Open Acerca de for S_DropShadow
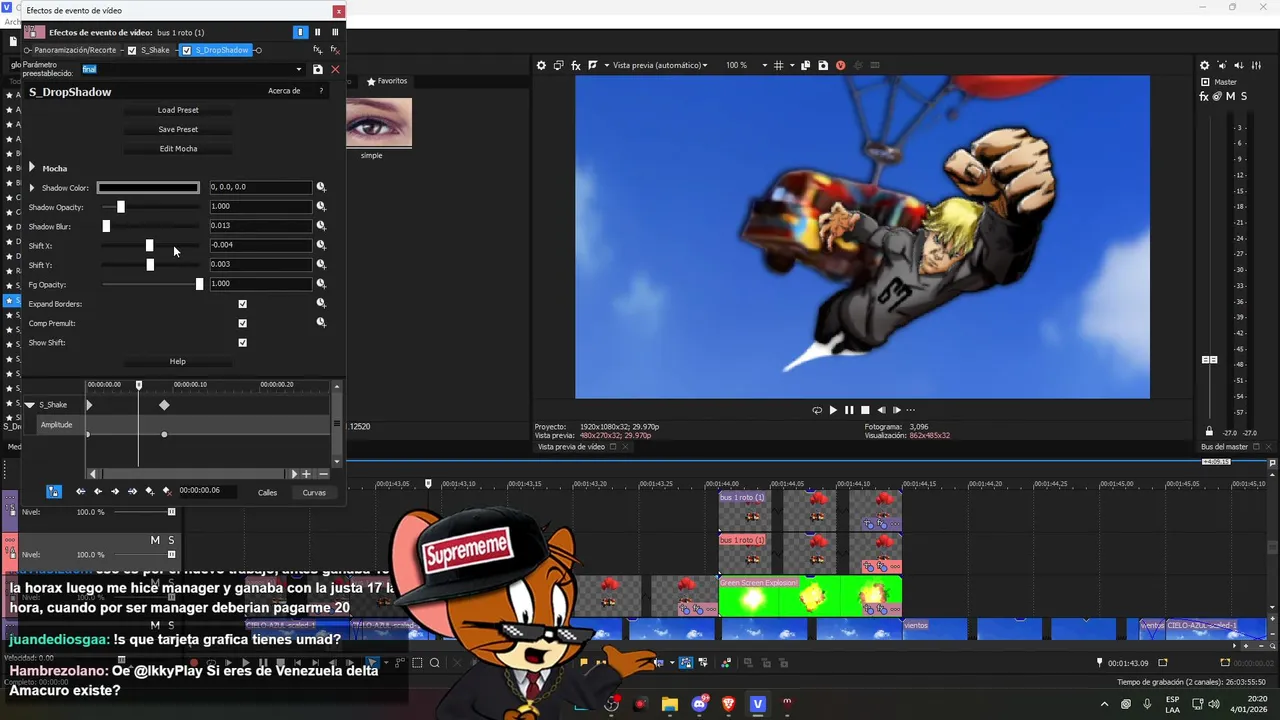Viewport: 1280px width, 720px height. pos(284,91)
